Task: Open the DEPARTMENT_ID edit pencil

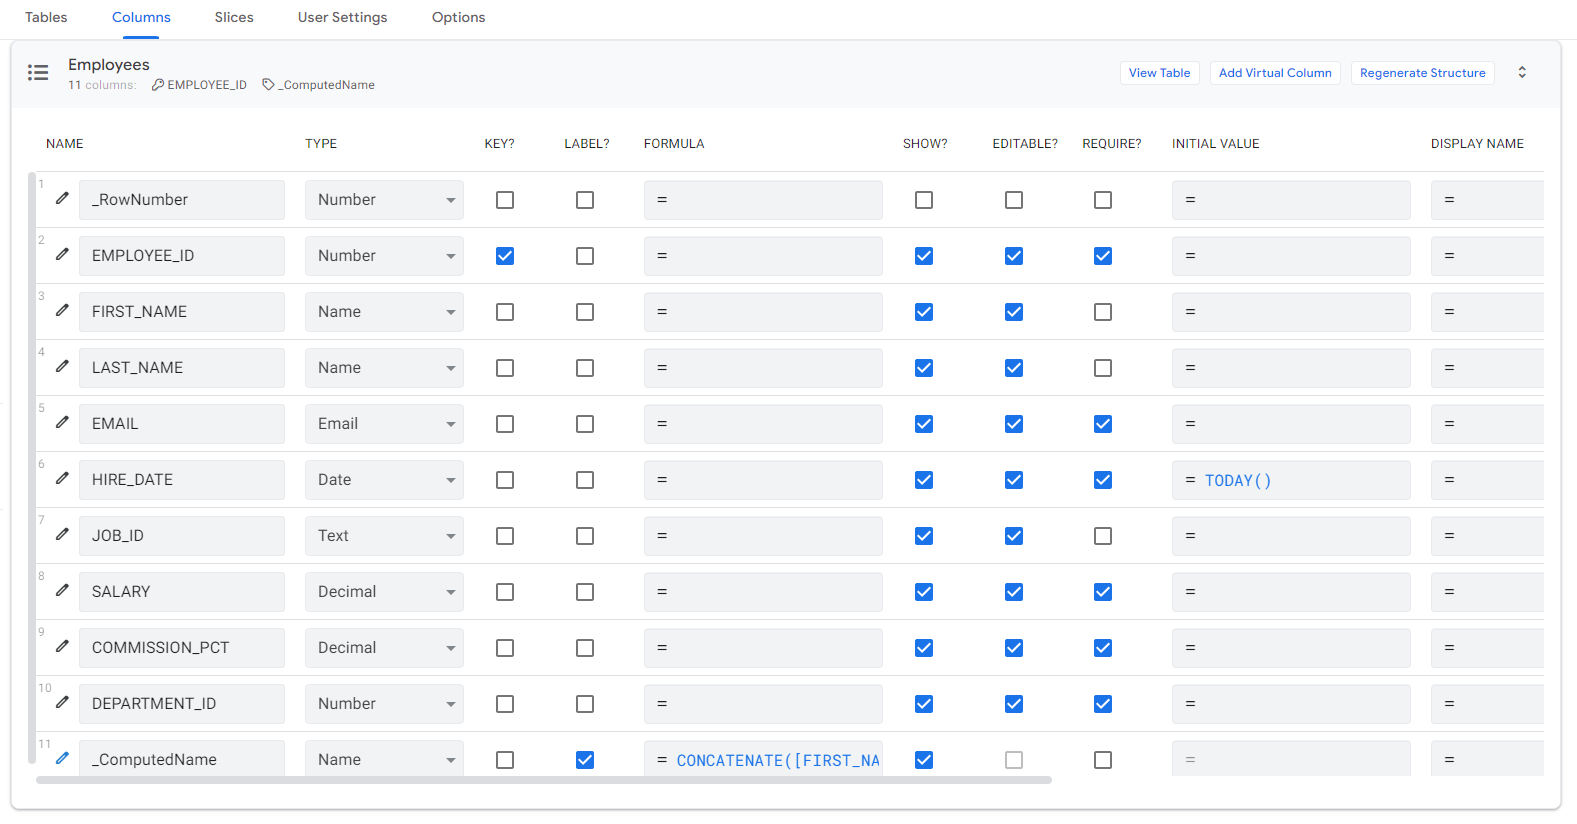Action: point(62,702)
